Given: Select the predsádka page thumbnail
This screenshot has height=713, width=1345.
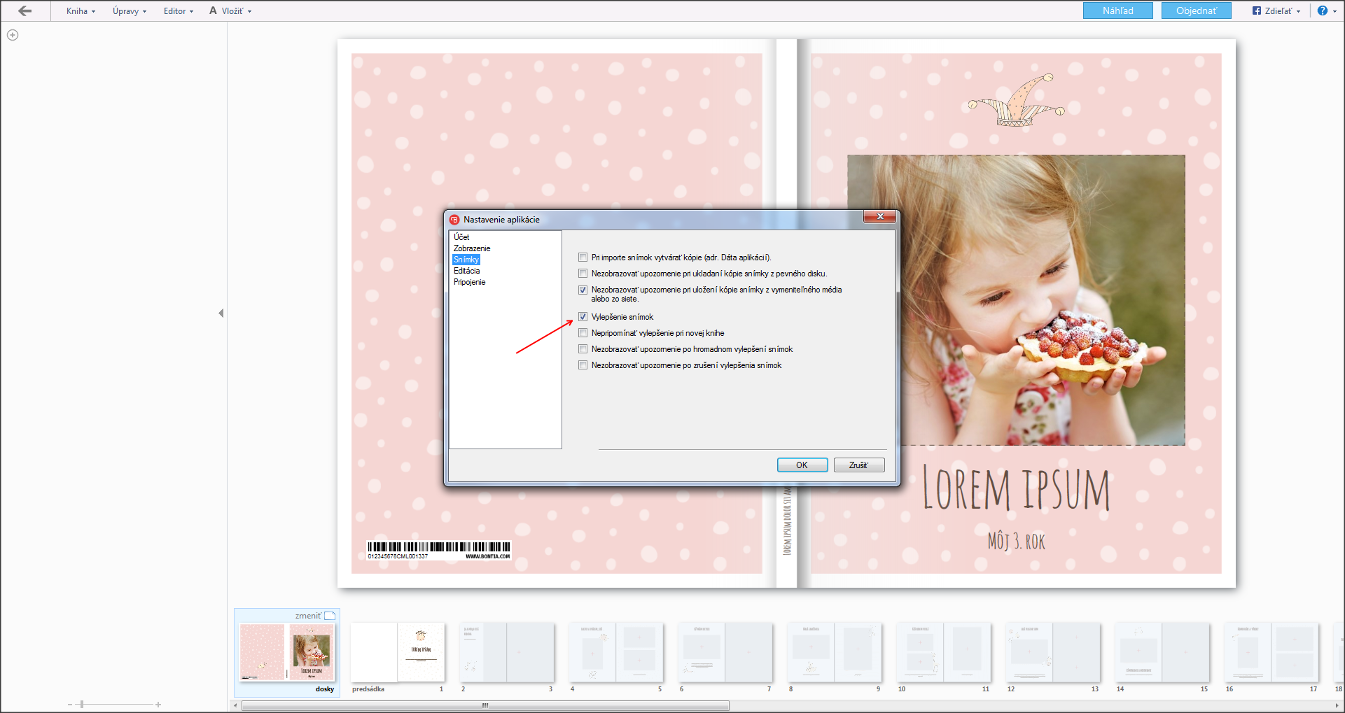Looking at the screenshot, I should pos(397,653).
